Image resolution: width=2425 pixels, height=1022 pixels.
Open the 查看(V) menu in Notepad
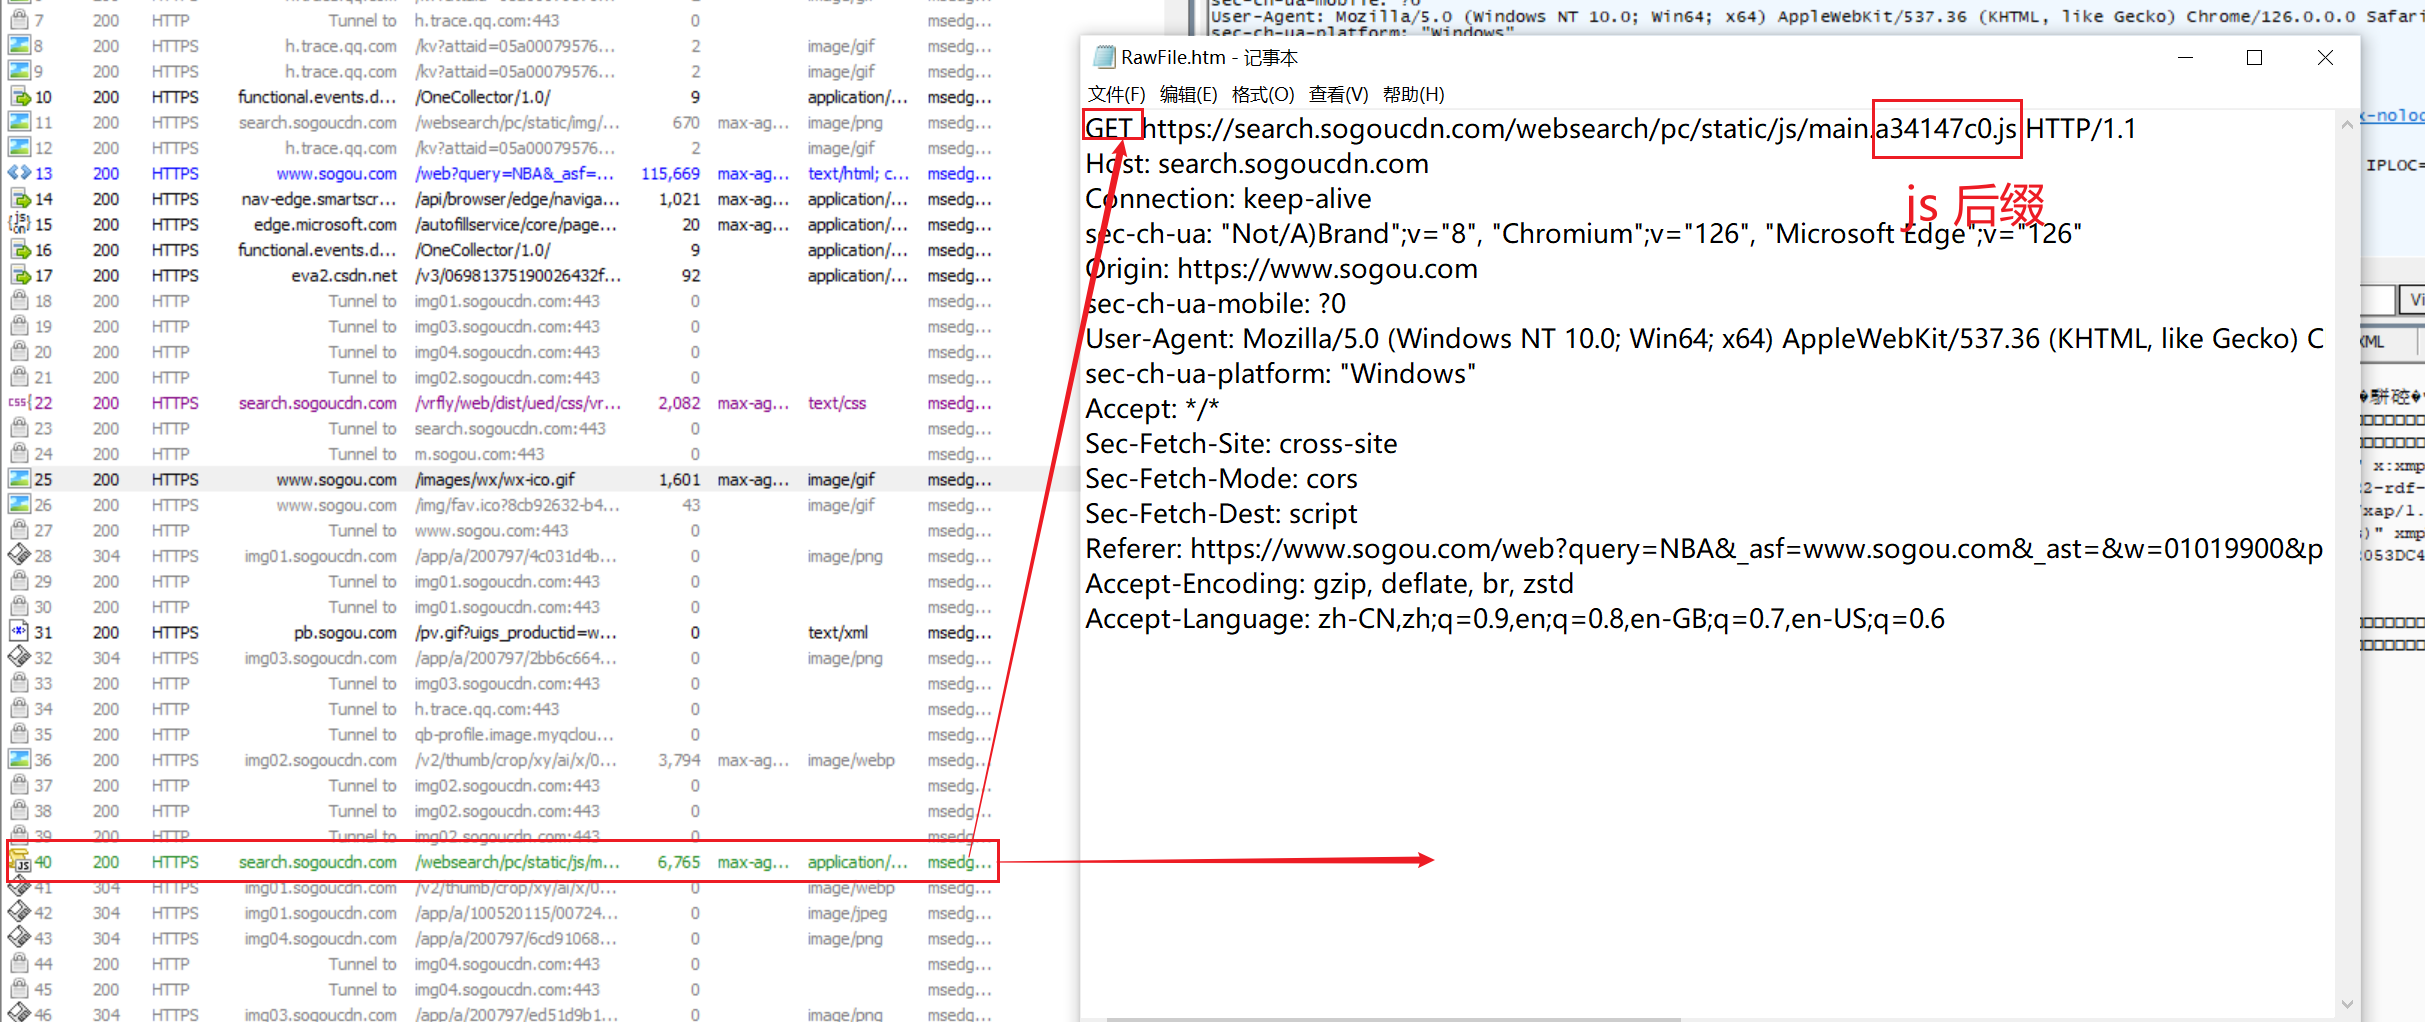coord(1338,94)
